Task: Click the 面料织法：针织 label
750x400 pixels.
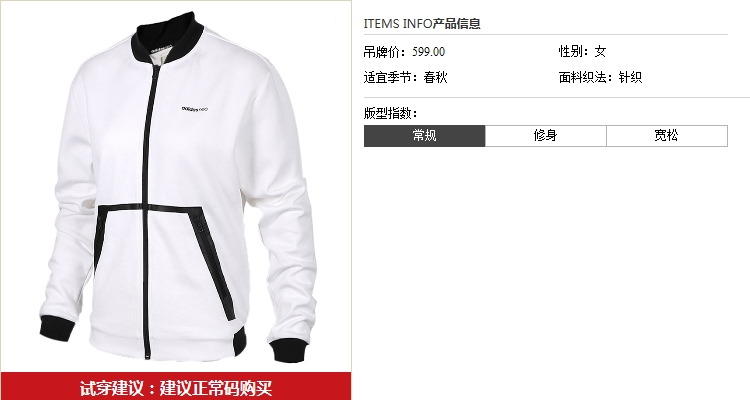Action: click(600, 78)
